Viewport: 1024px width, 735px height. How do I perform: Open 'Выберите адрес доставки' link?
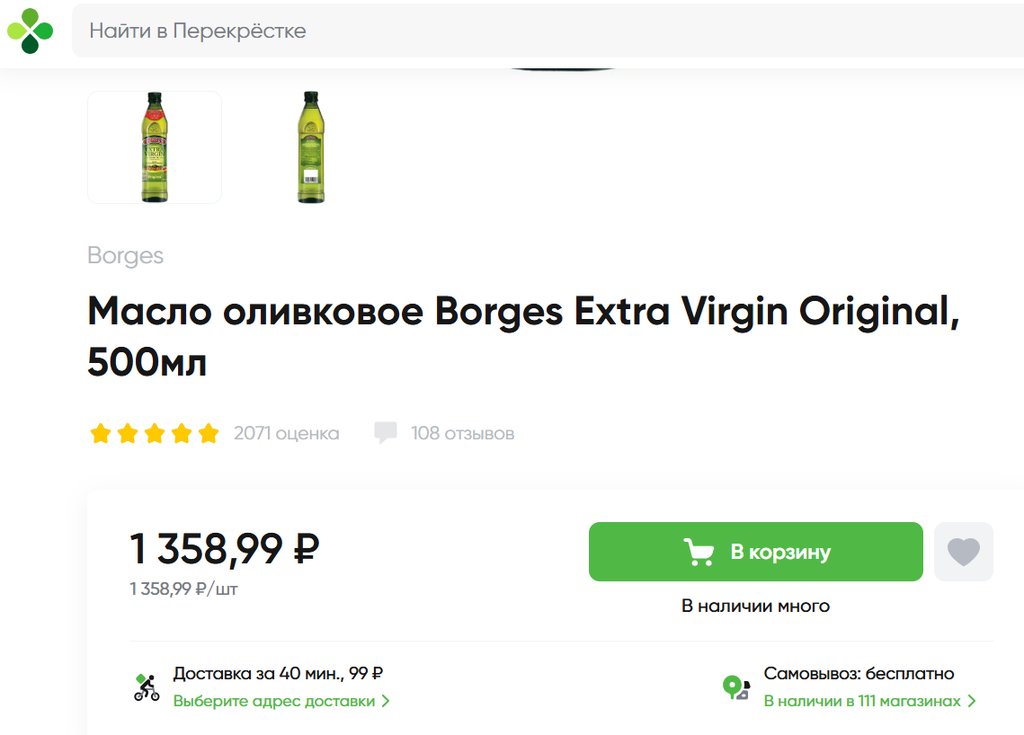[x=273, y=701]
